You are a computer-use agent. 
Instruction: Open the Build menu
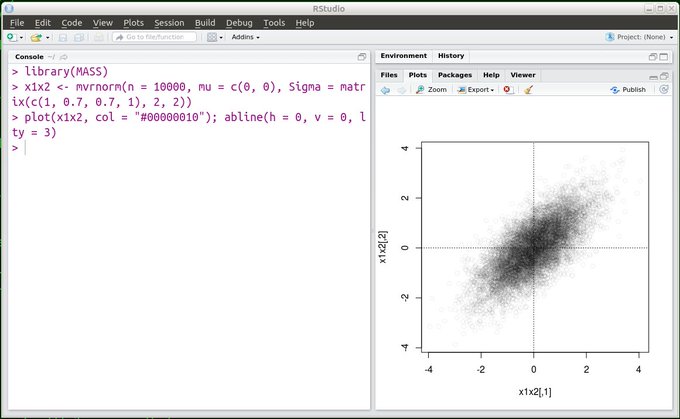[x=205, y=23]
